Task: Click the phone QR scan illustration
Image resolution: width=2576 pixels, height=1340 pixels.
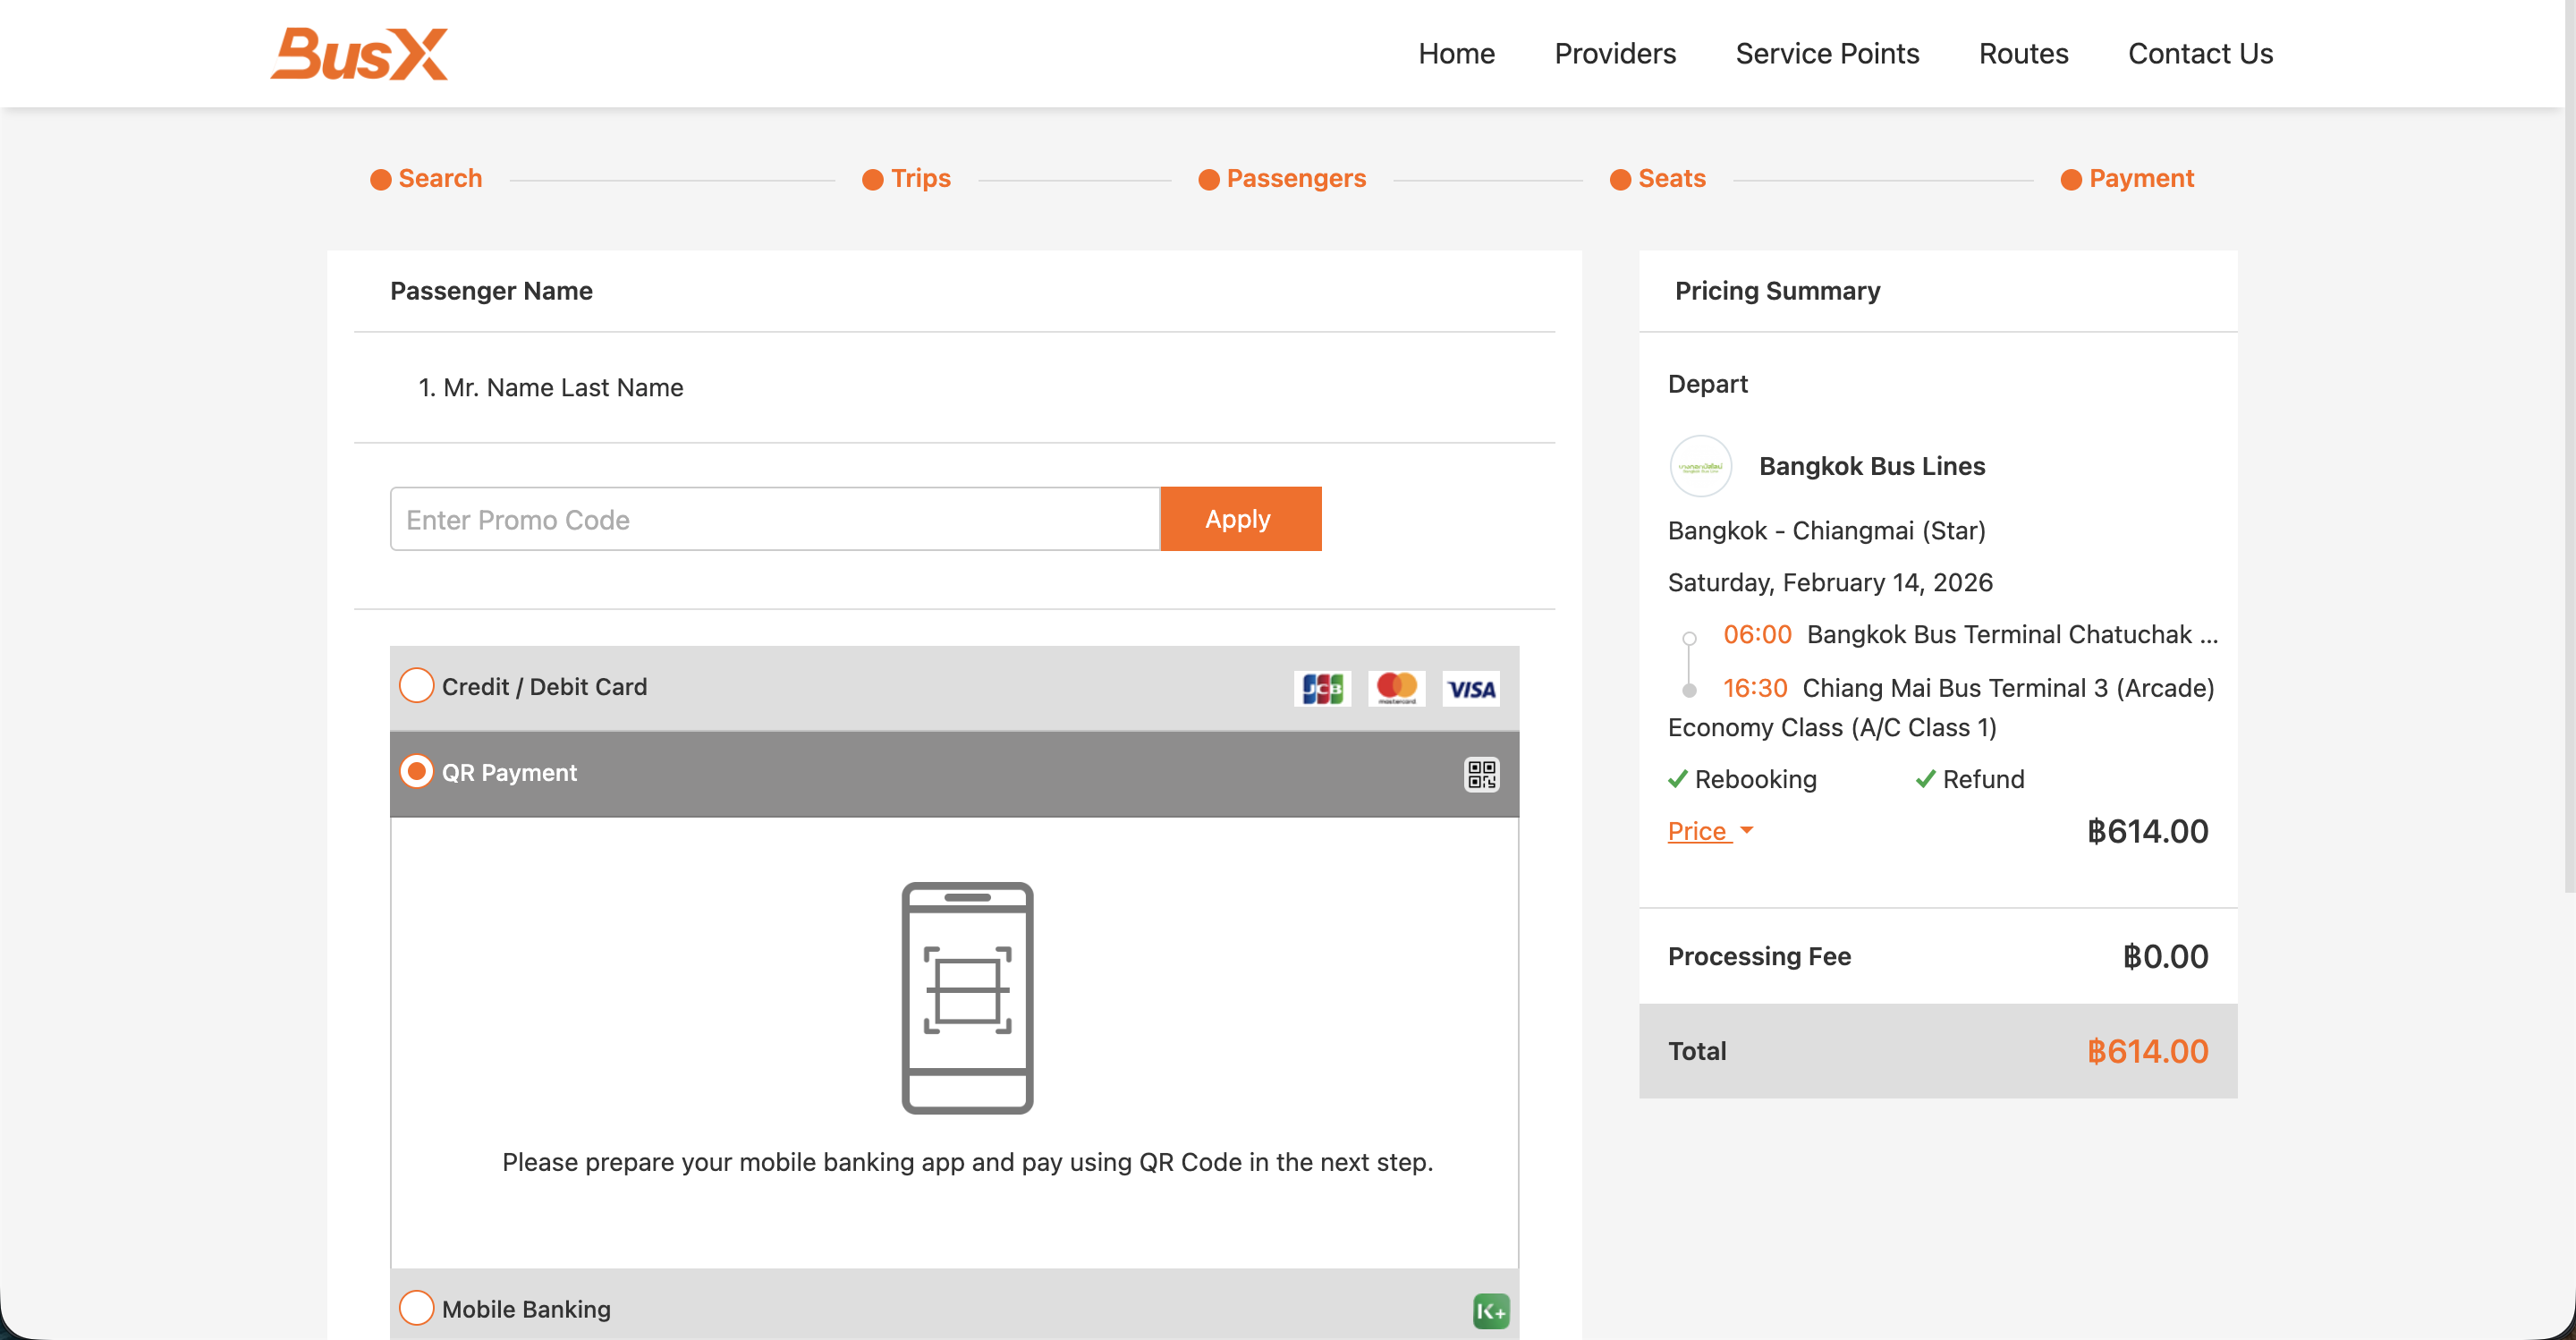Action: pos(968,997)
